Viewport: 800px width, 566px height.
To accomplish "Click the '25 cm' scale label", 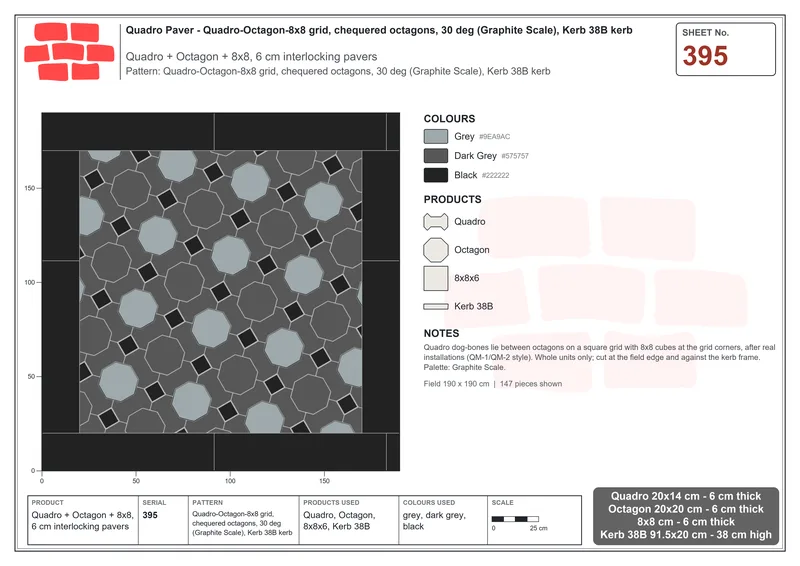I will tap(538, 528).
